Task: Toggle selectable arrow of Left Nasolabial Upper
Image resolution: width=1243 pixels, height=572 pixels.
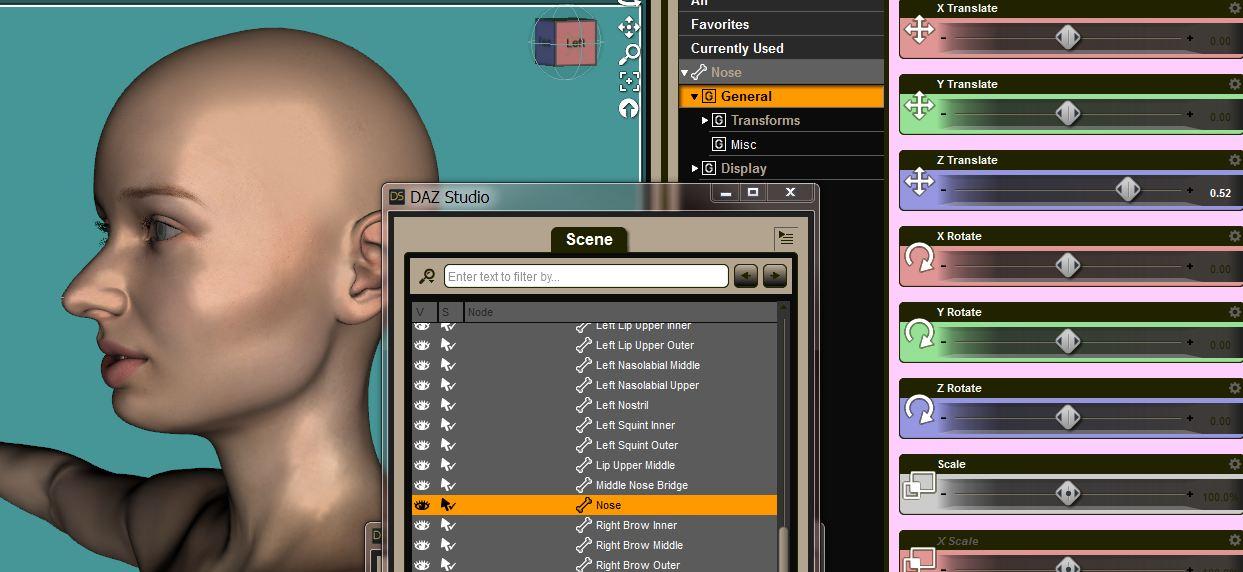Action: (448, 385)
